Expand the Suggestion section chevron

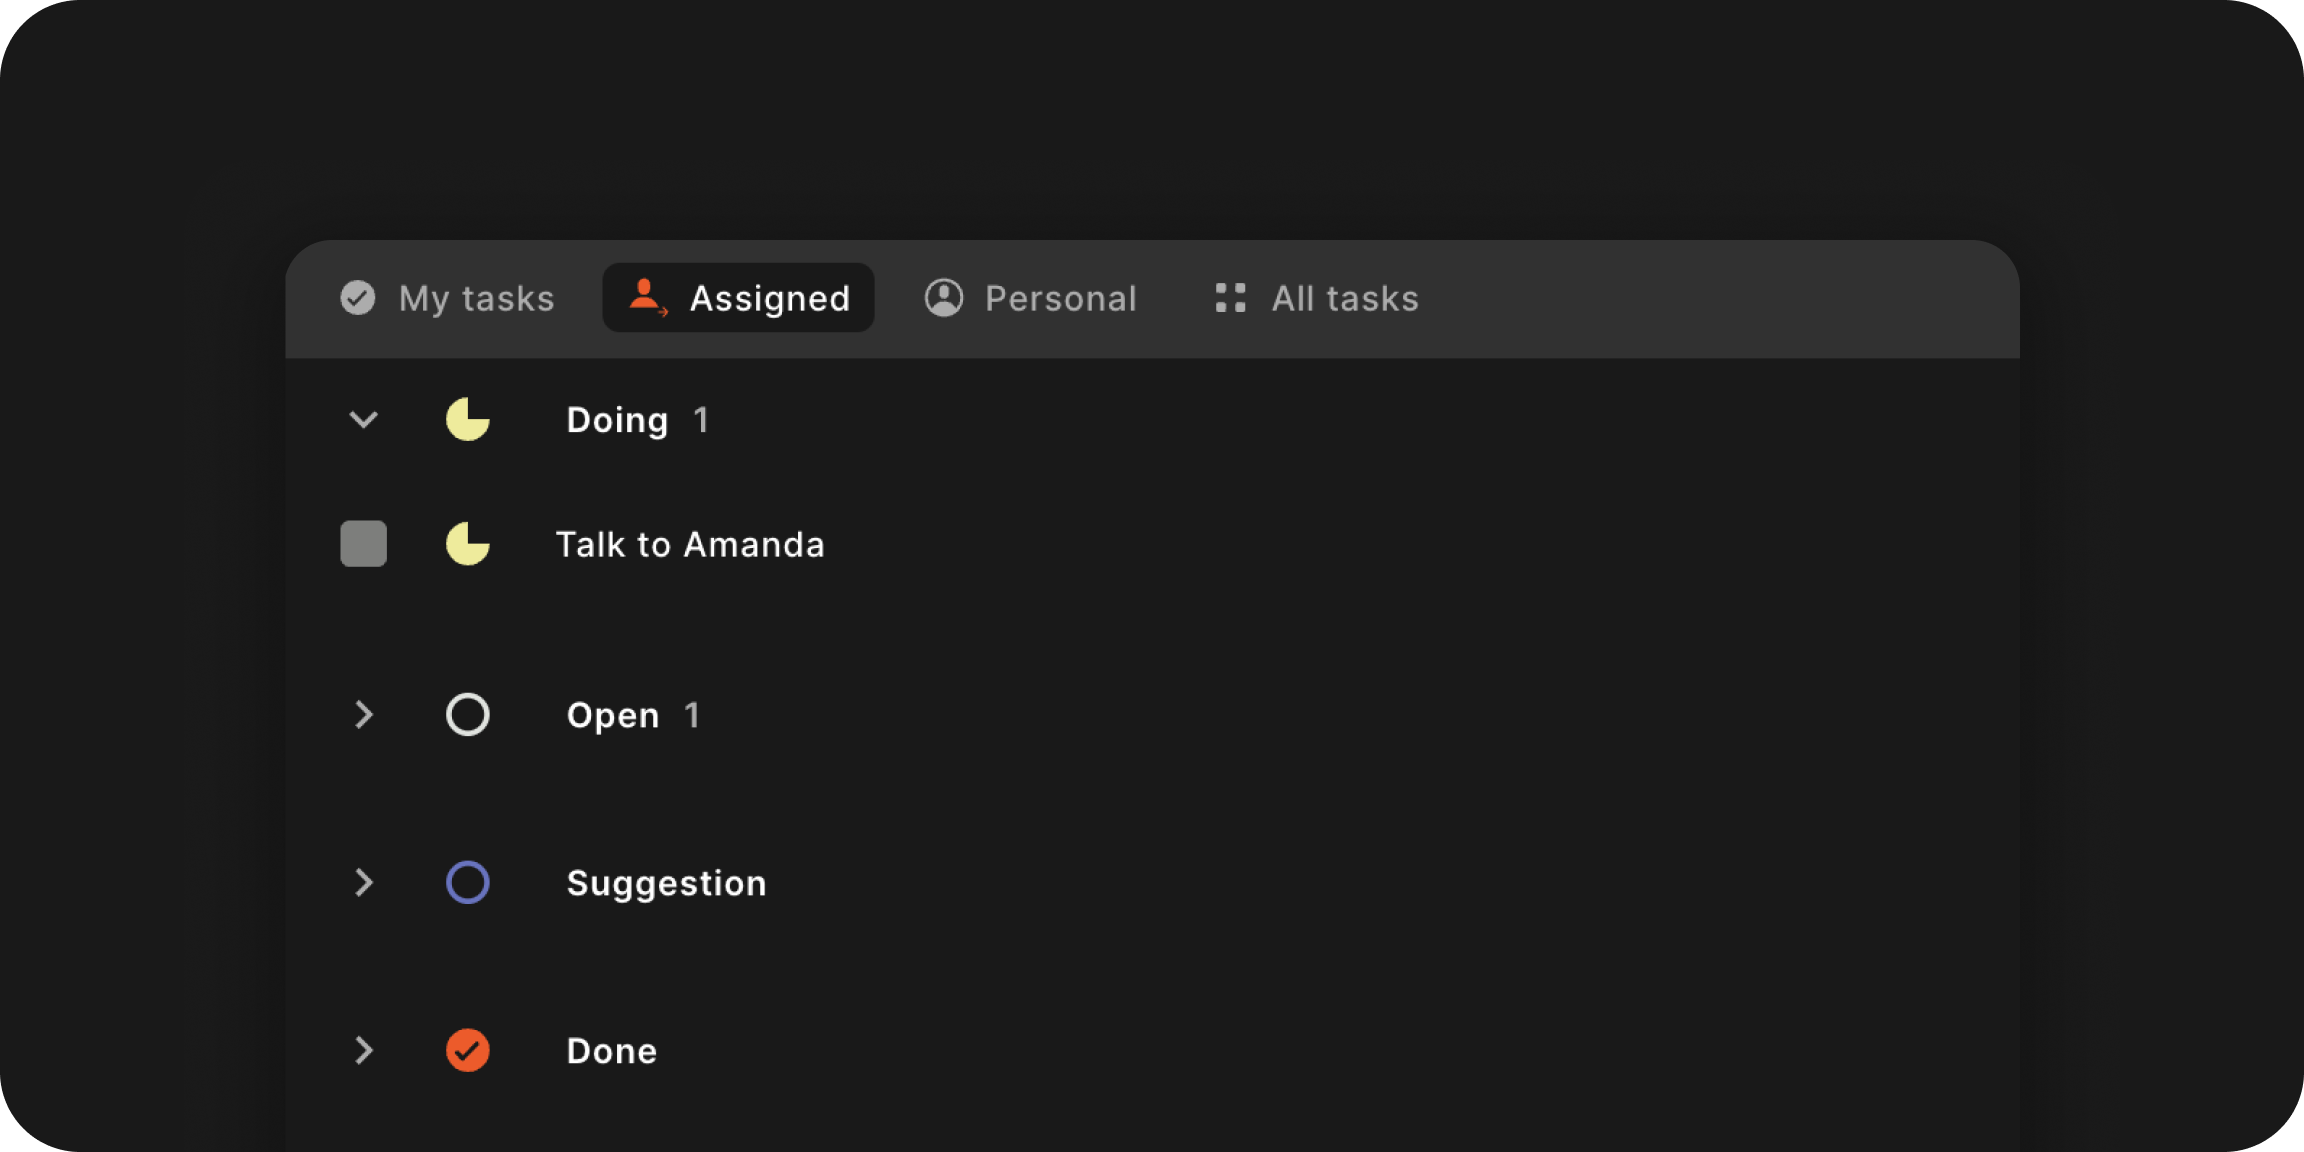click(363, 882)
